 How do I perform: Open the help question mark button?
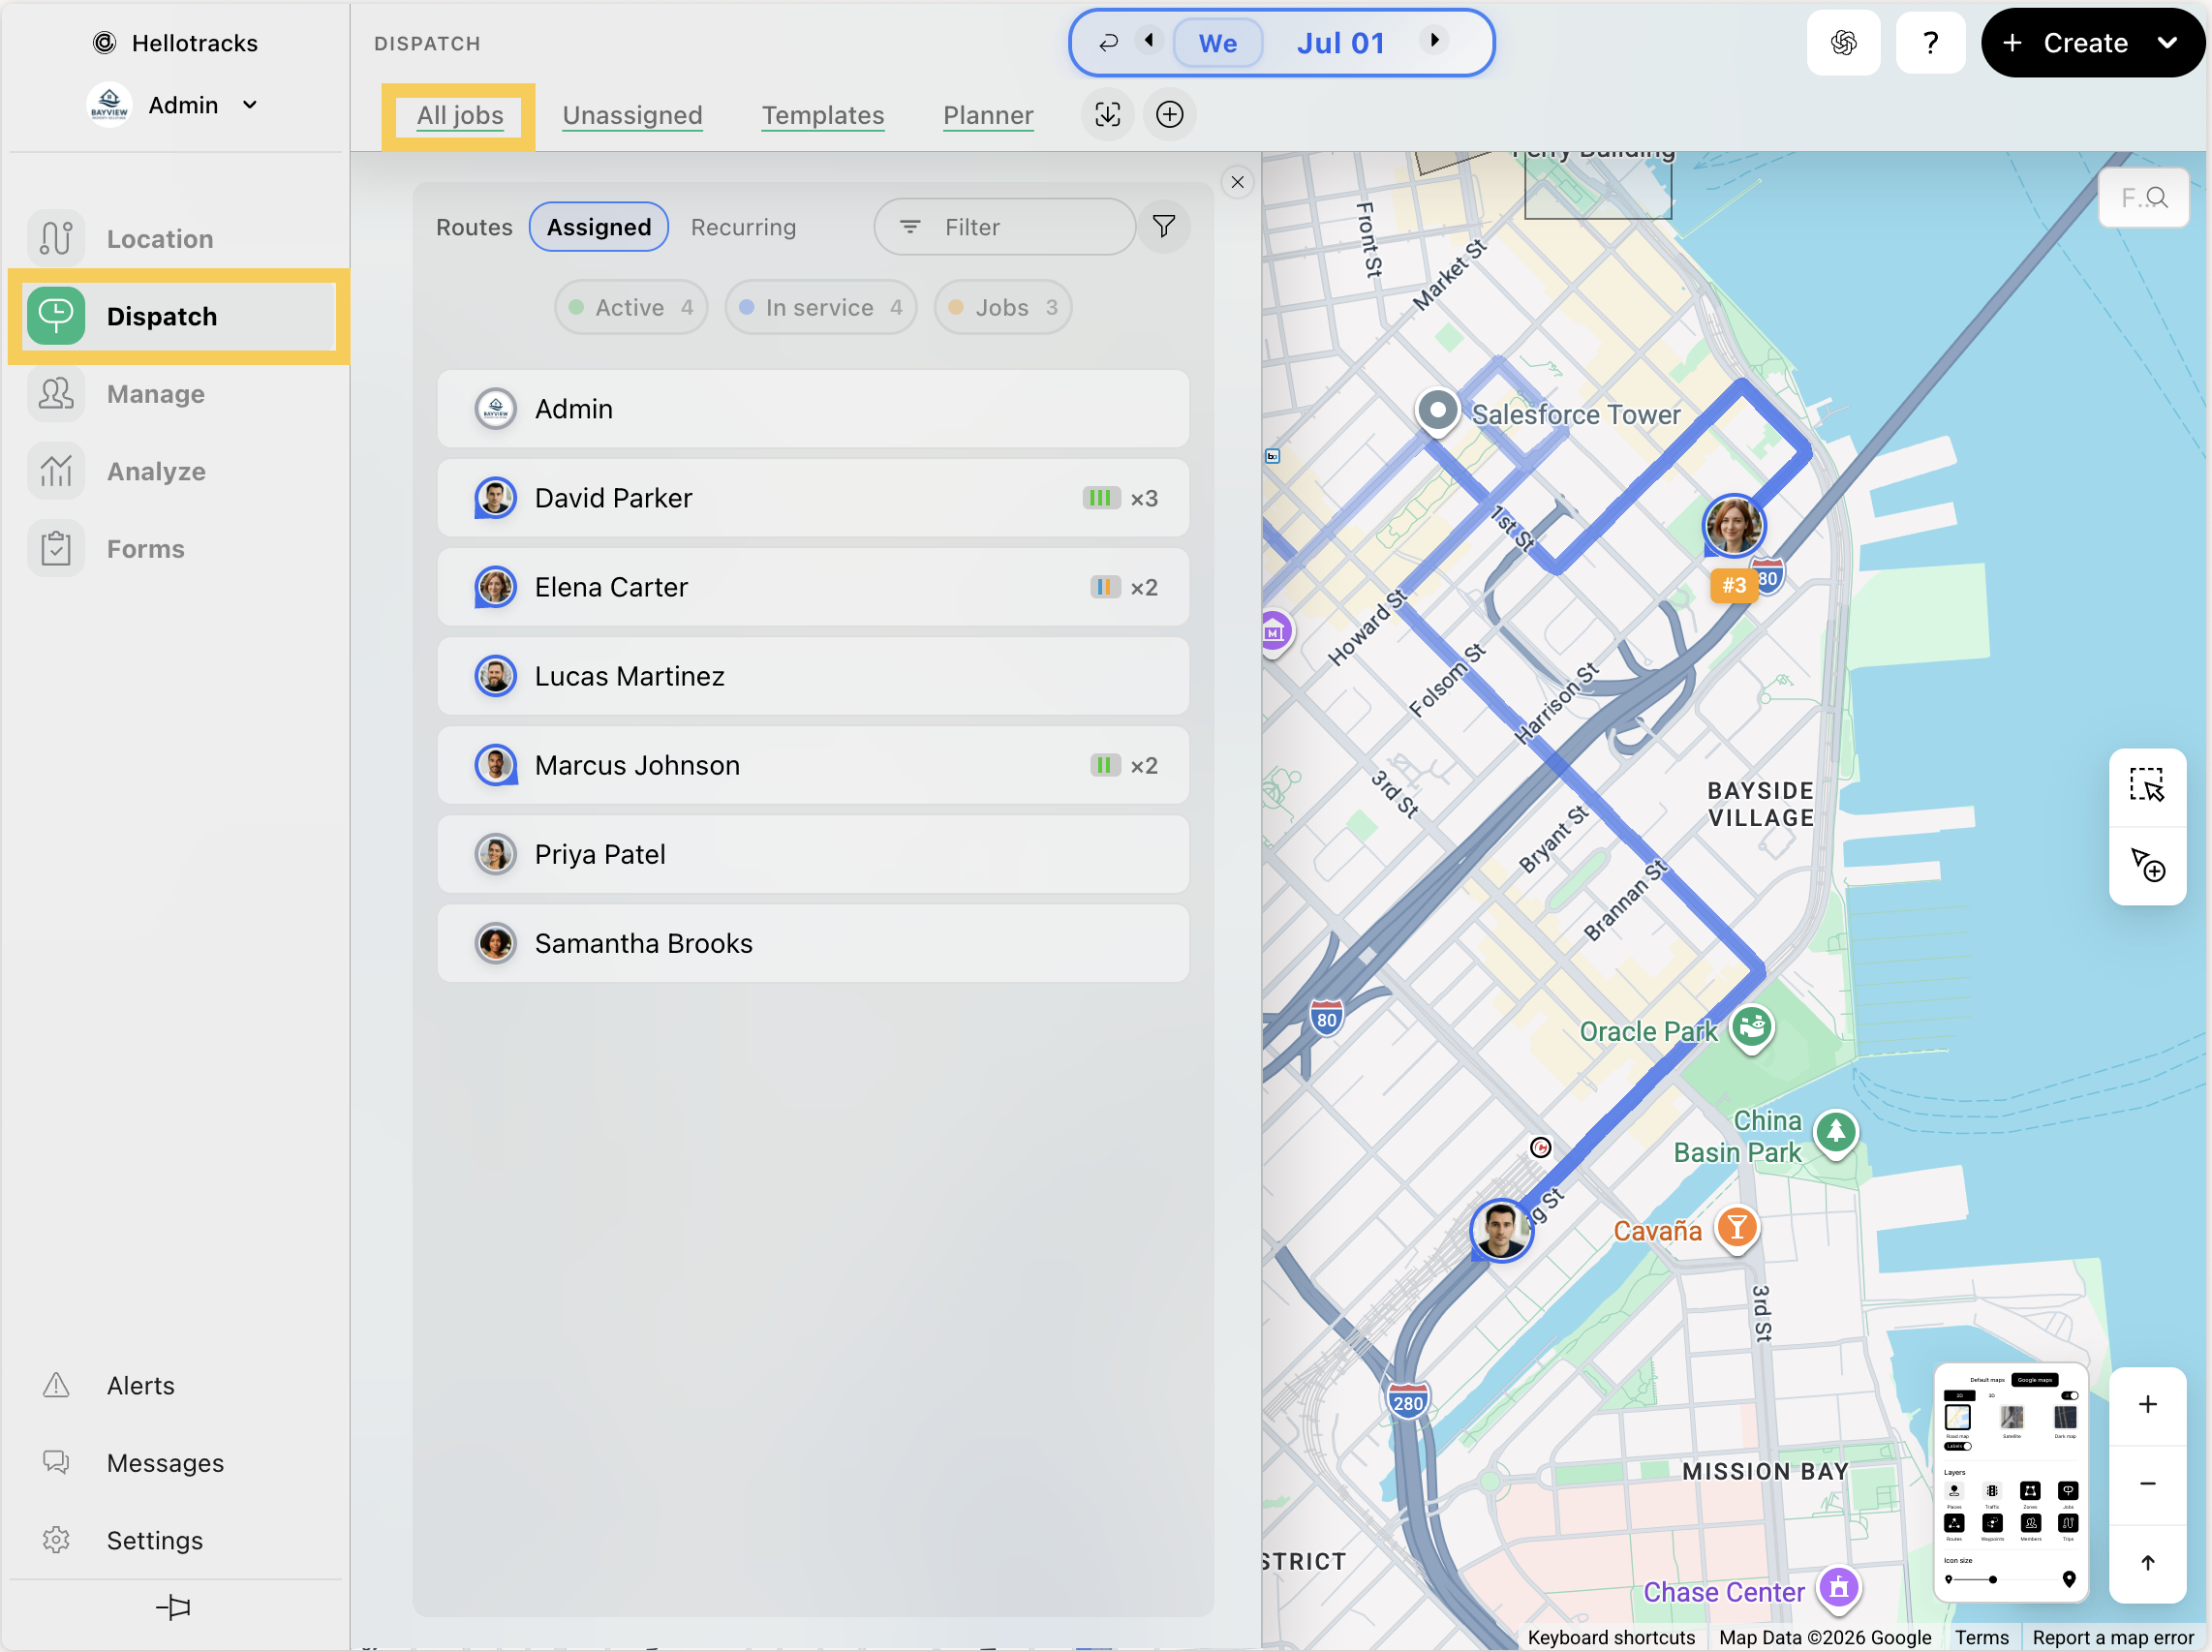(1931, 43)
